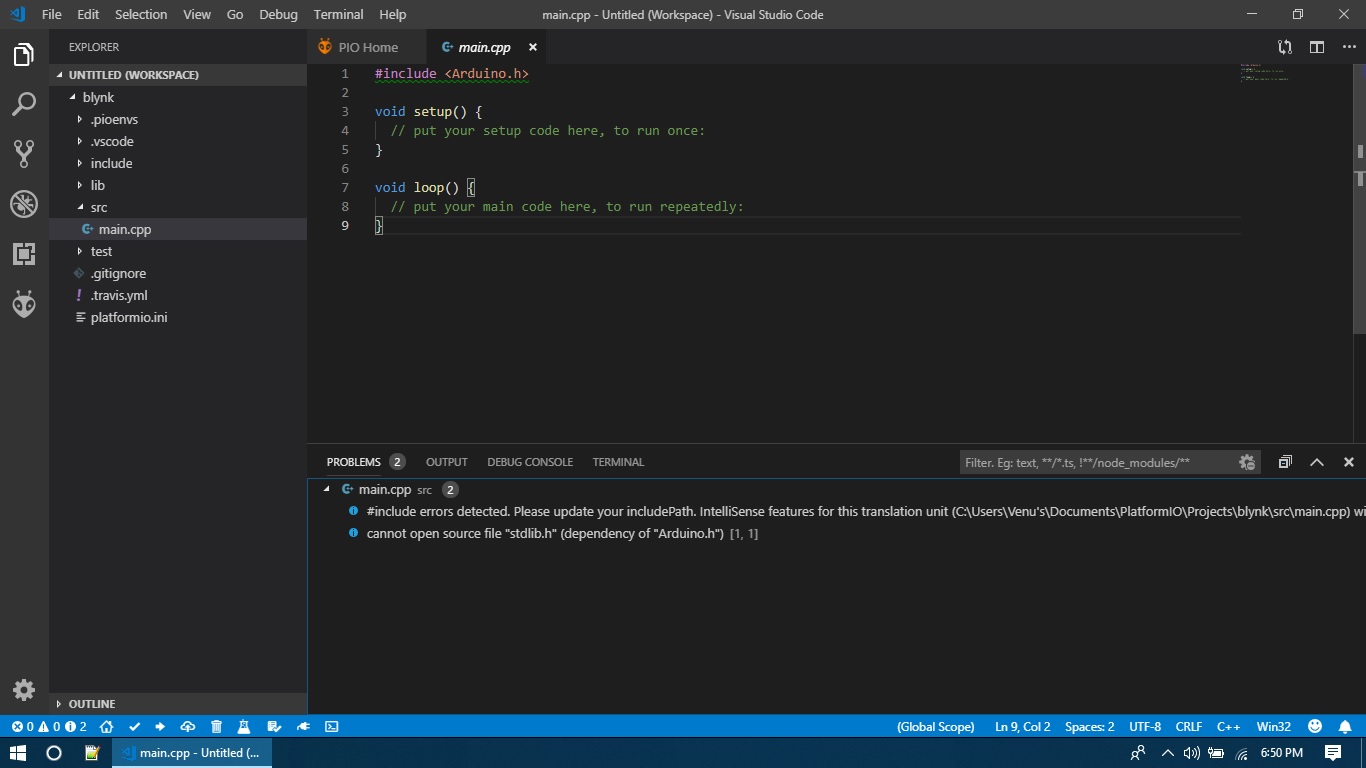This screenshot has height=768, width=1366.
Task: Open PlatformIO Home via the status bar house icon
Action: coord(106,727)
